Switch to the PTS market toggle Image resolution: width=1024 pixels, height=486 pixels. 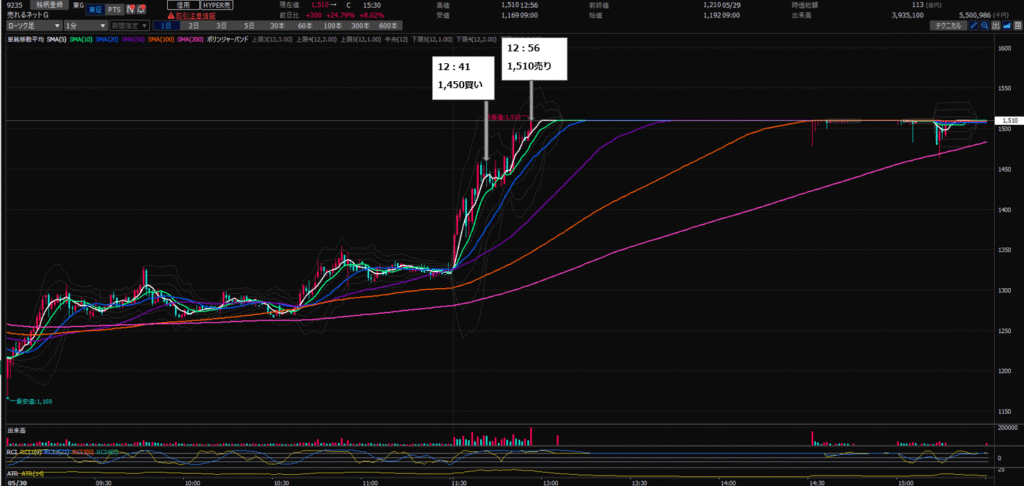pyautogui.click(x=114, y=10)
